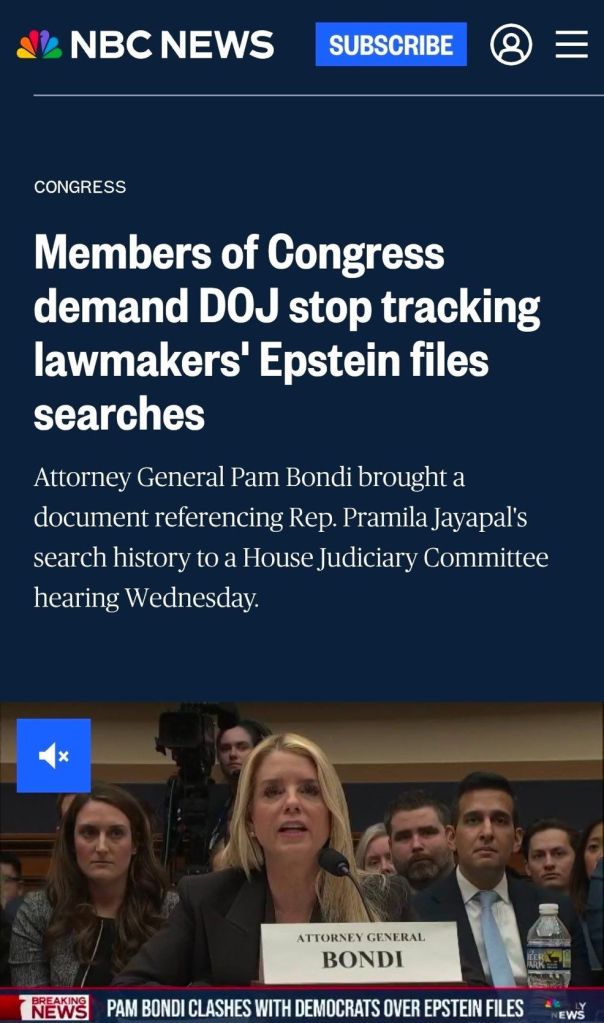Viewport: 604px width, 1023px height.
Task: Click the blue SUBSCRIBE button
Action: [391, 44]
